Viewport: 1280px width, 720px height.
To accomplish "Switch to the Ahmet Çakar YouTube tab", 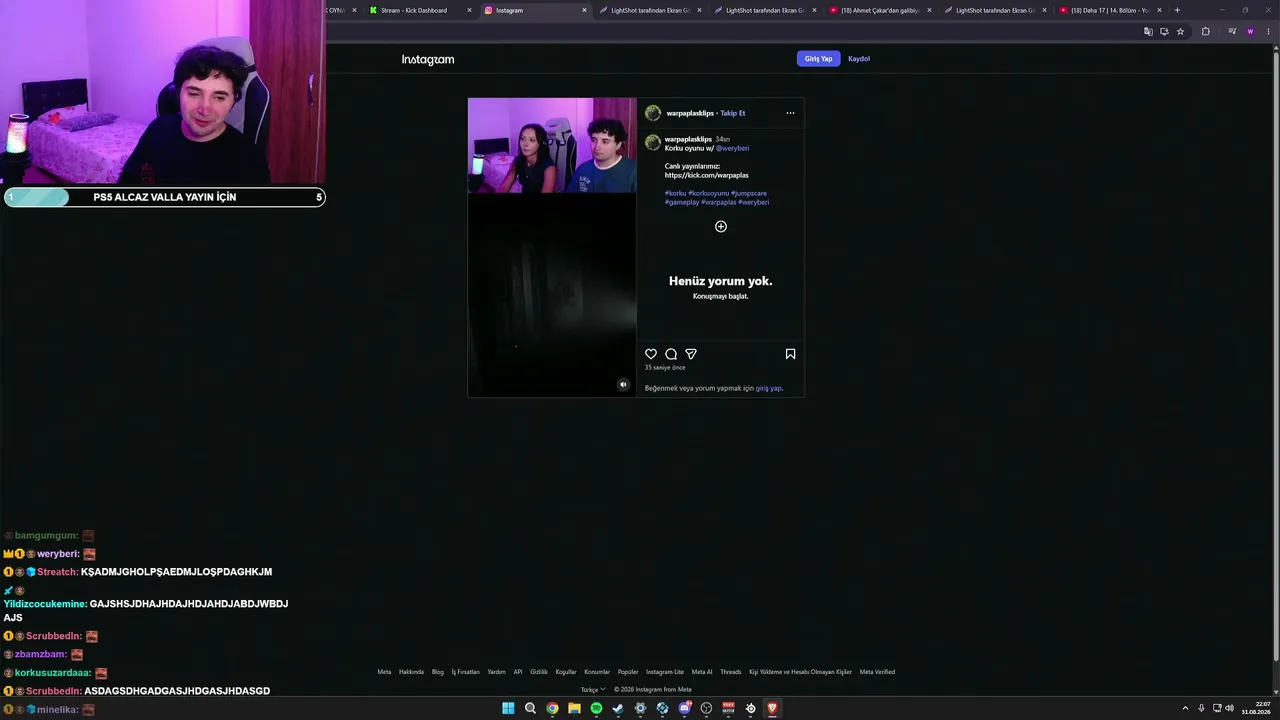I will [880, 10].
